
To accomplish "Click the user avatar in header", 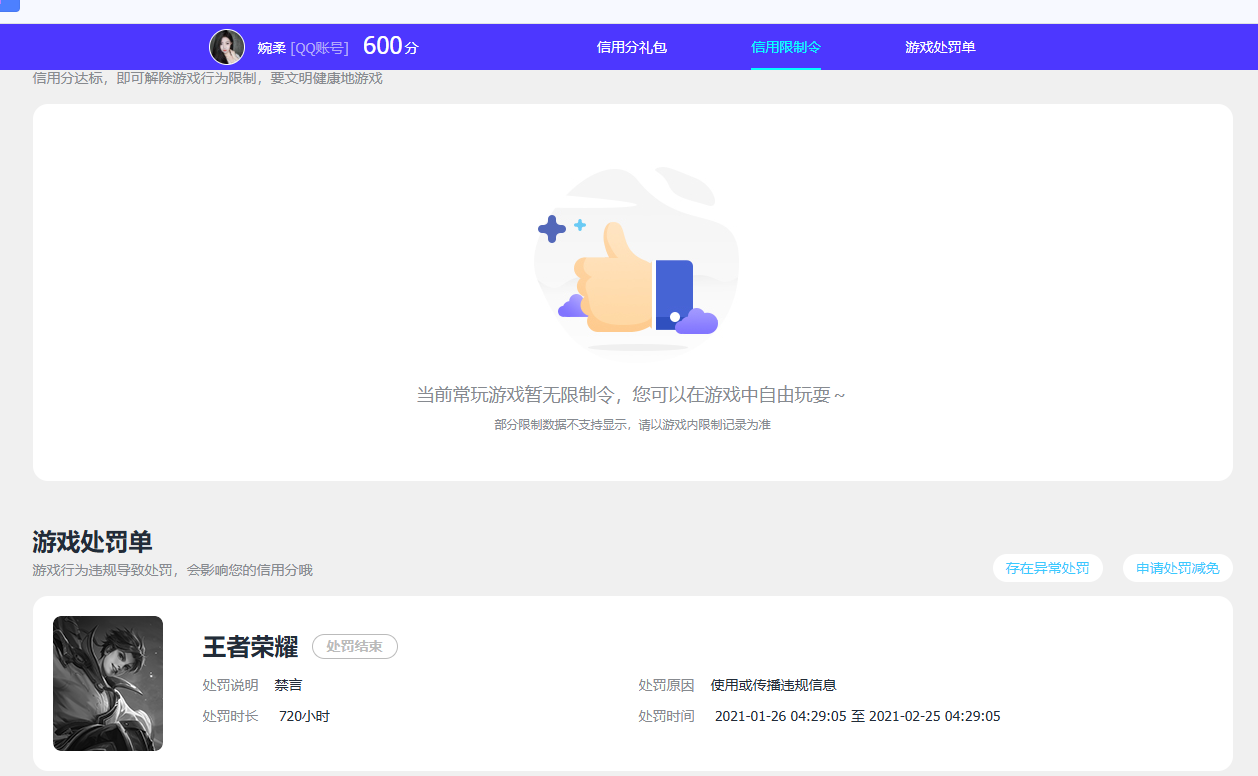I will (227, 47).
